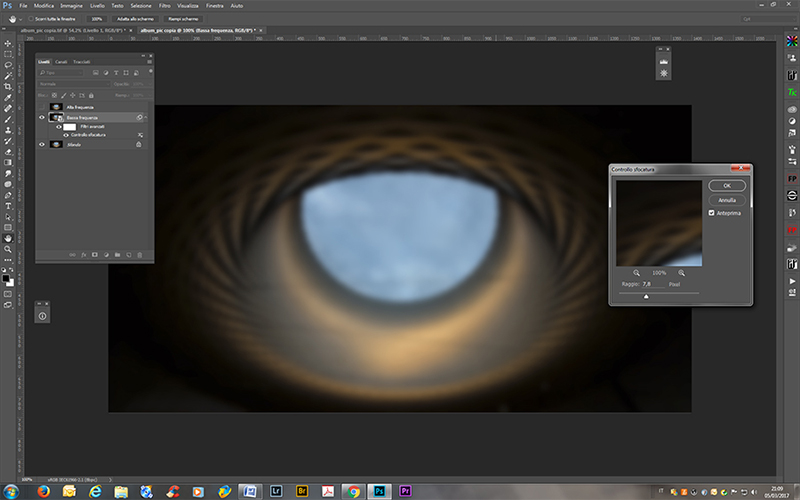Select the Lasso tool
The width and height of the screenshot is (800, 500).
pyautogui.click(x=8, y=64)
